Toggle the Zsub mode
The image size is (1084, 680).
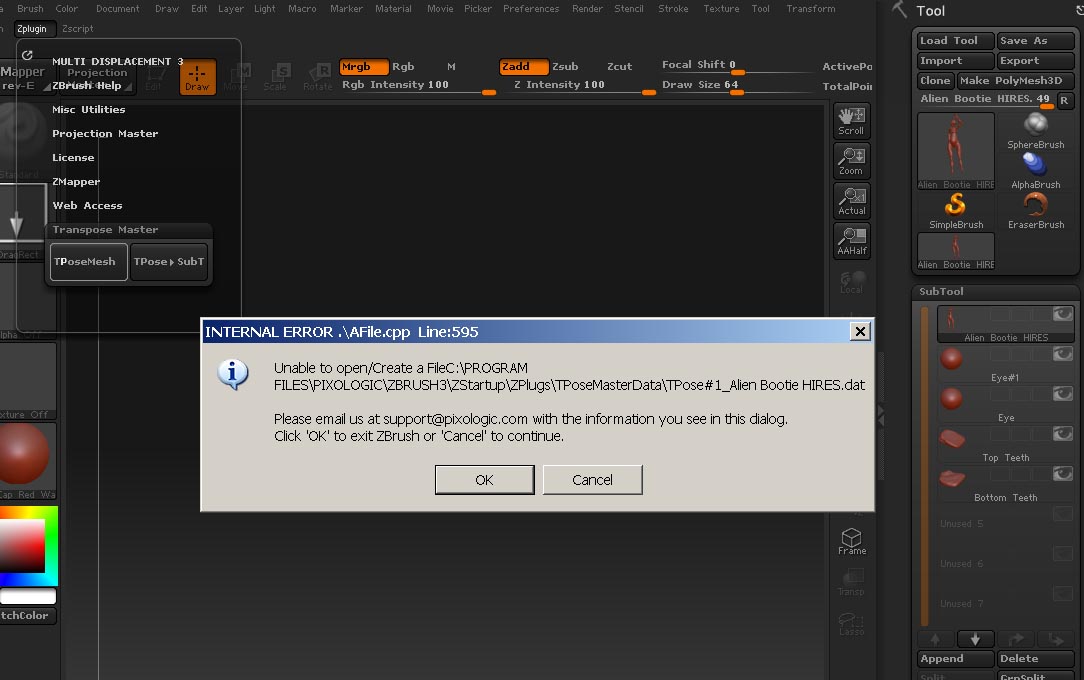click(565, 66)
